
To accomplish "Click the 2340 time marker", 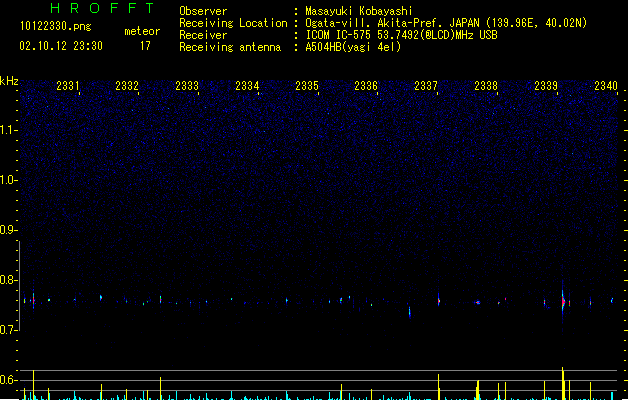I will pos(606,86).
